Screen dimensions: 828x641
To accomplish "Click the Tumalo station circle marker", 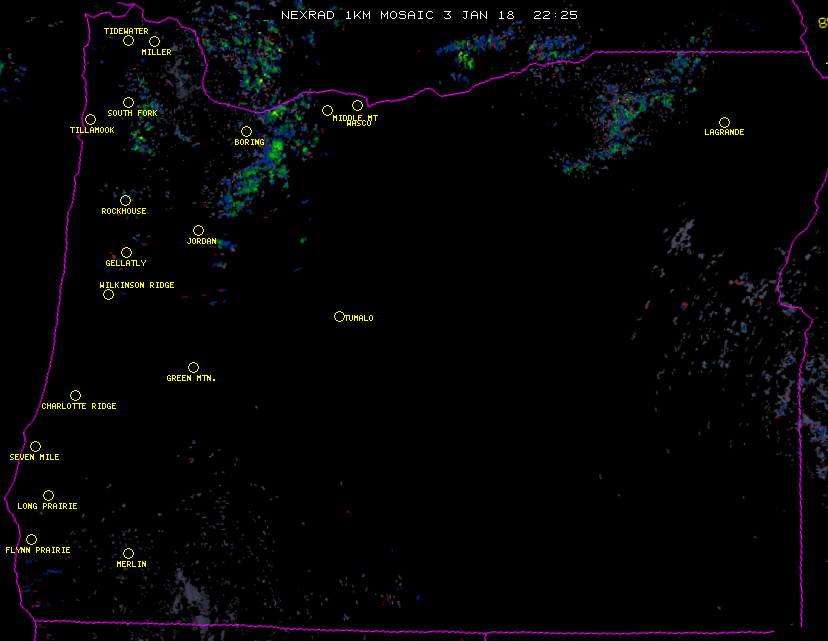I will (x=339, y=316).
